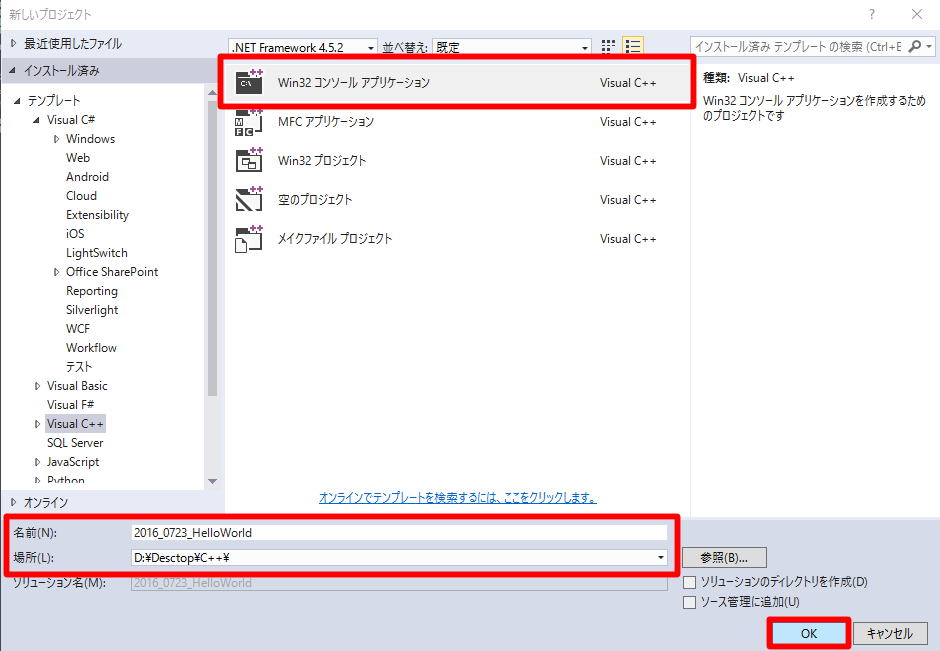Screen dimensions: 940x651
Task: Open the help question mark button
Action: tap(872, 14)
